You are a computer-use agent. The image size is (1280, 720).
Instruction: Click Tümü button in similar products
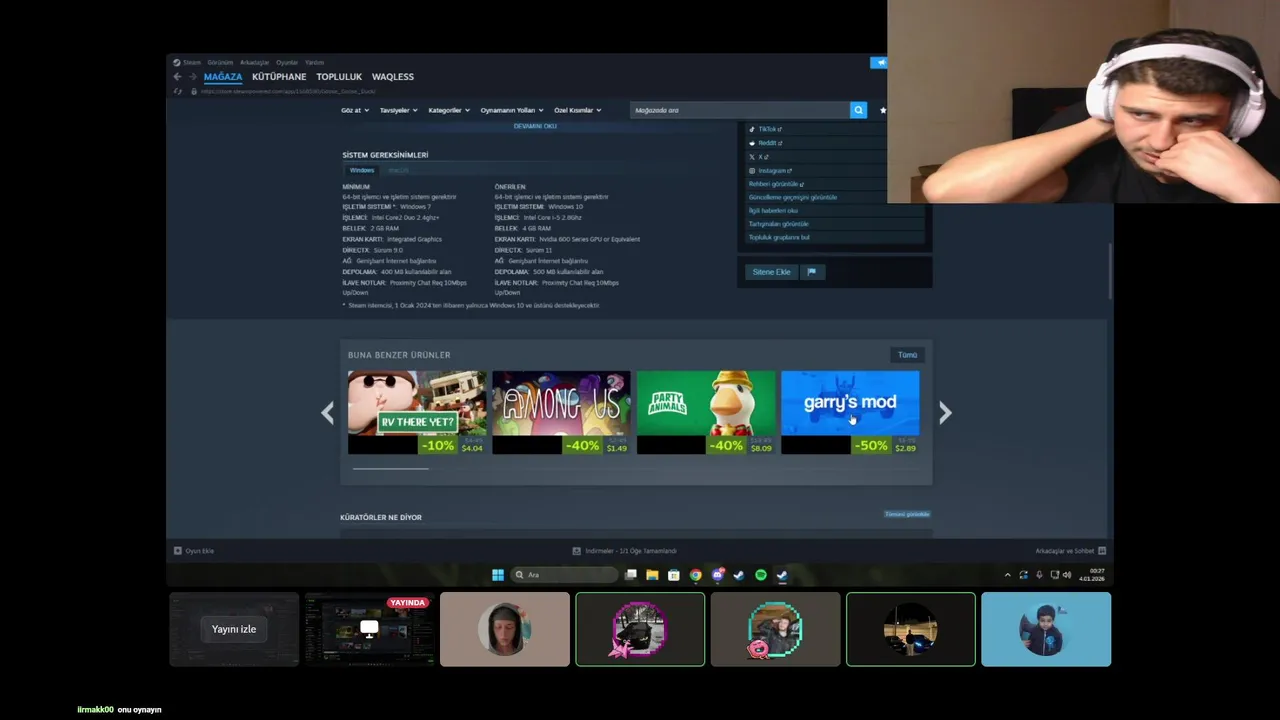click(907, 355)
